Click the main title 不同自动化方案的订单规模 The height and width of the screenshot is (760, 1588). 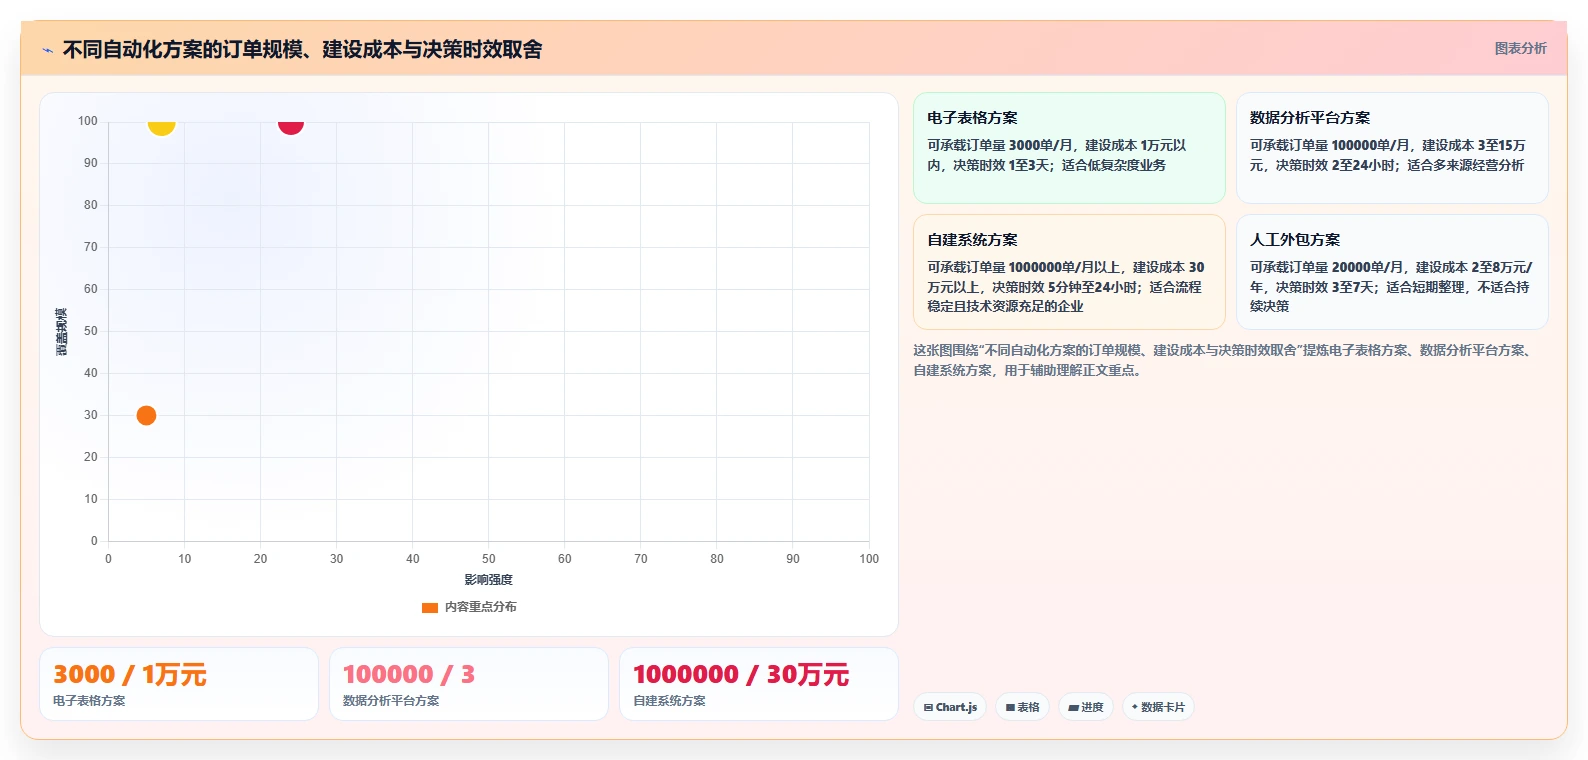(x=302, y=49)
